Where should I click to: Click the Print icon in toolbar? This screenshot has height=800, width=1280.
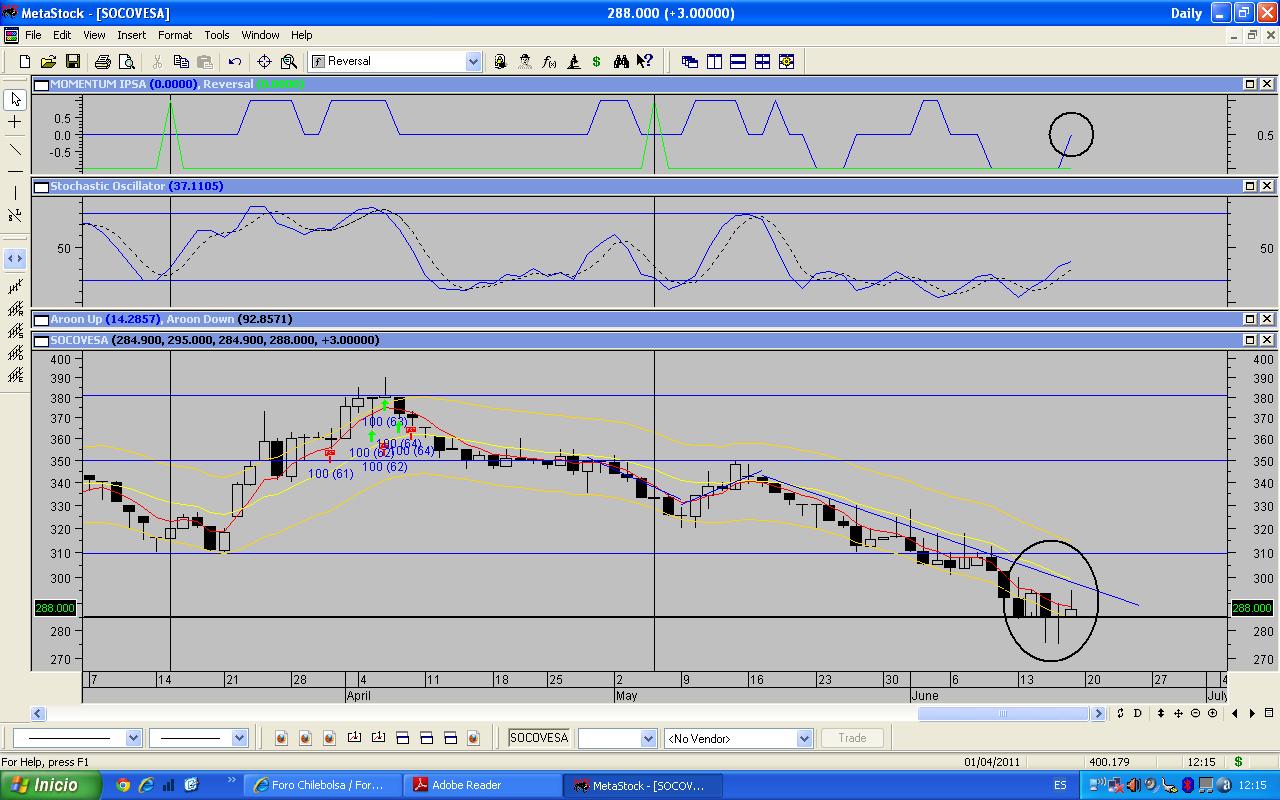click(x=102, y=62)
